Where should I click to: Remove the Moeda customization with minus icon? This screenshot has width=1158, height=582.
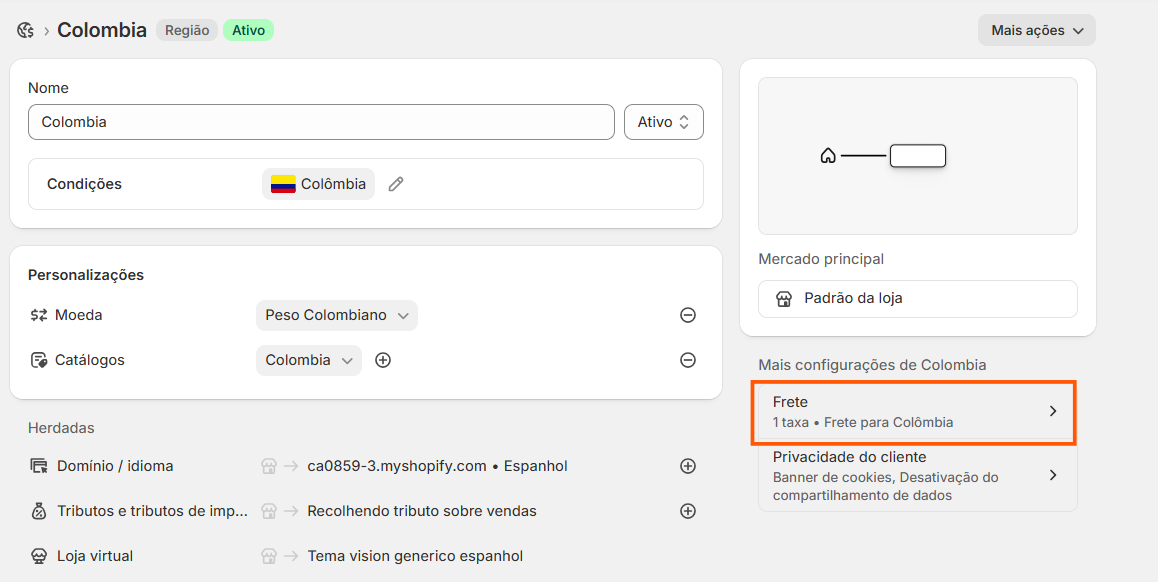pyautogui.click(x=688, y=315)
